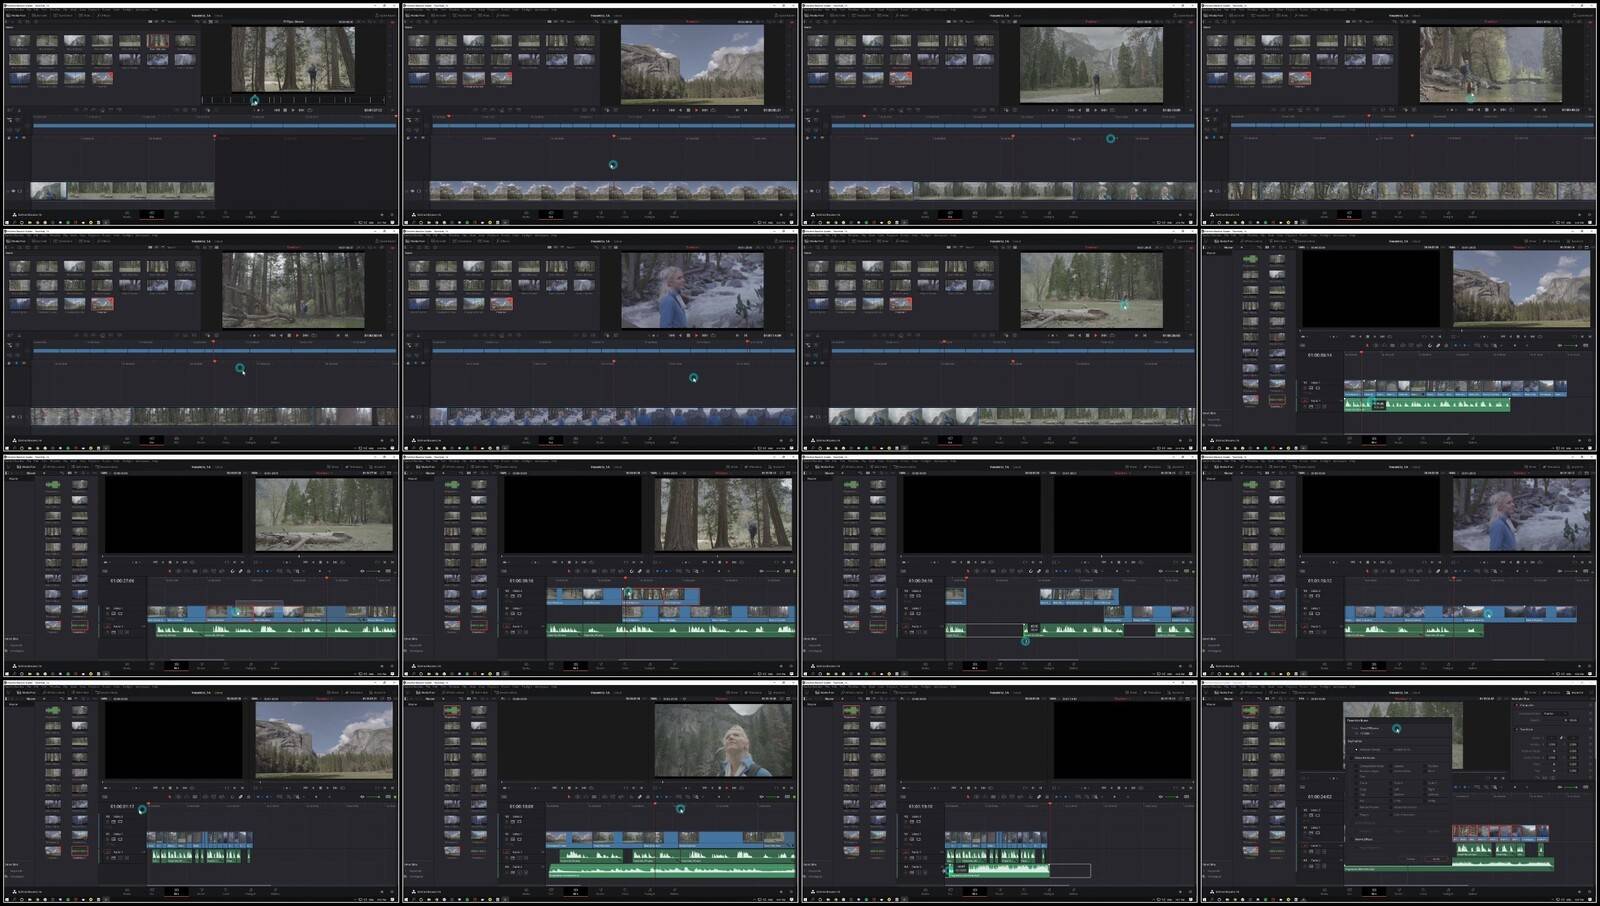Click Windows Start icon in forest hiker Cut frame
Image resolution: width=1600 pixels, height=906 pixels.
tap(9, 222)
